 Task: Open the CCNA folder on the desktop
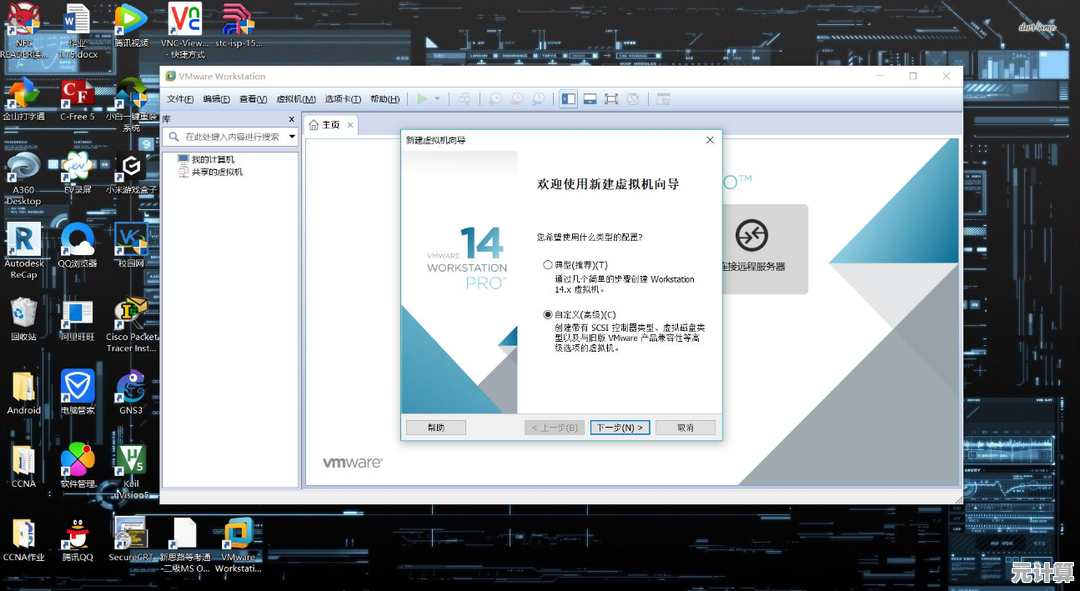click(x=23, y=466)
